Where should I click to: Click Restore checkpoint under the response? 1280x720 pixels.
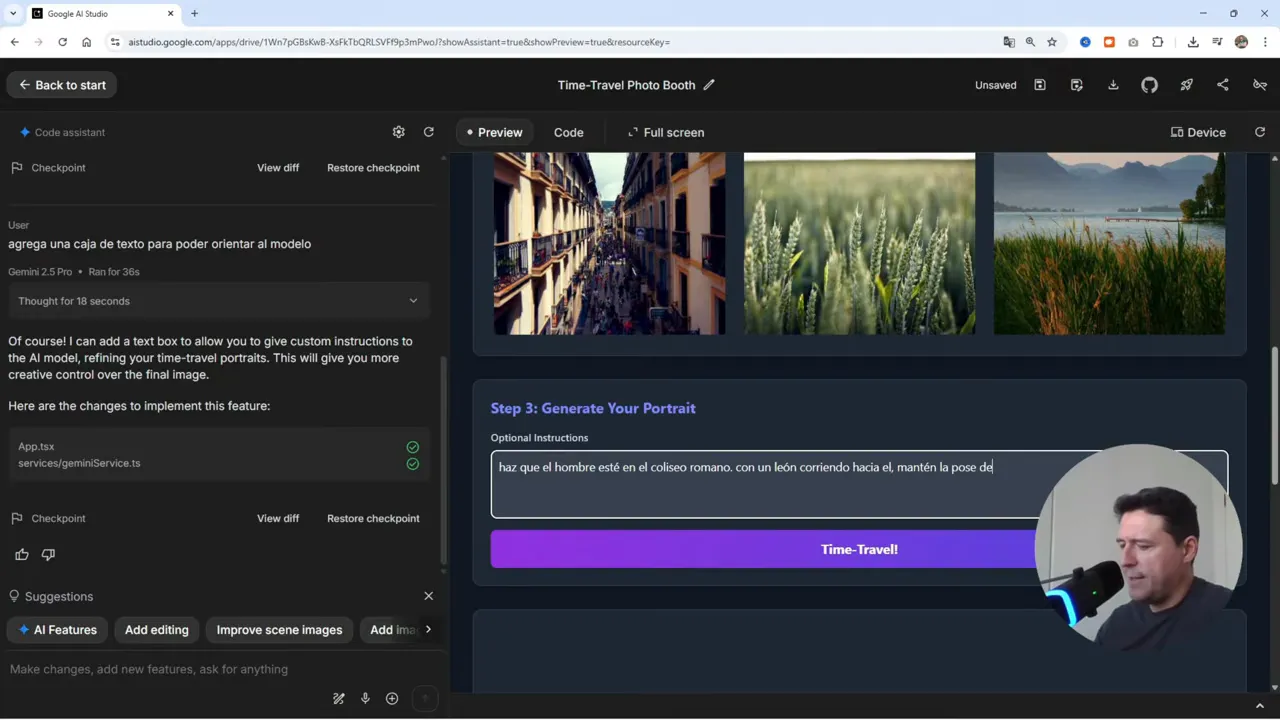point(373,518)
